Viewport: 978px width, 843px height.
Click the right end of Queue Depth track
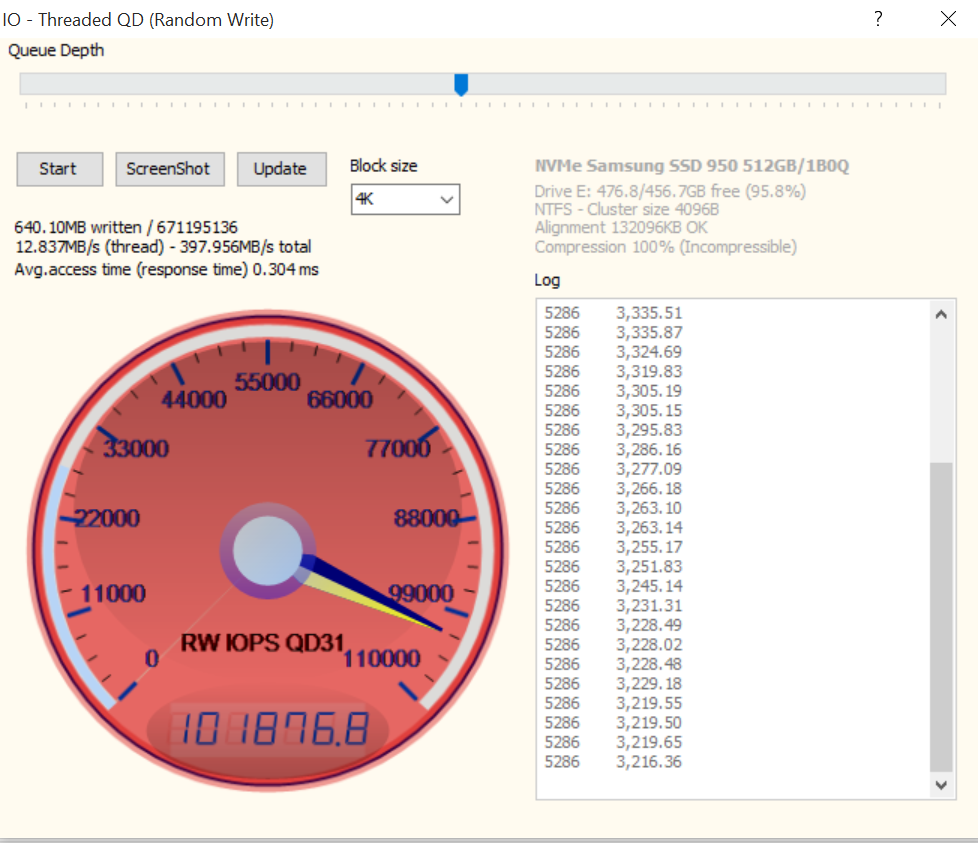[938, 84]
